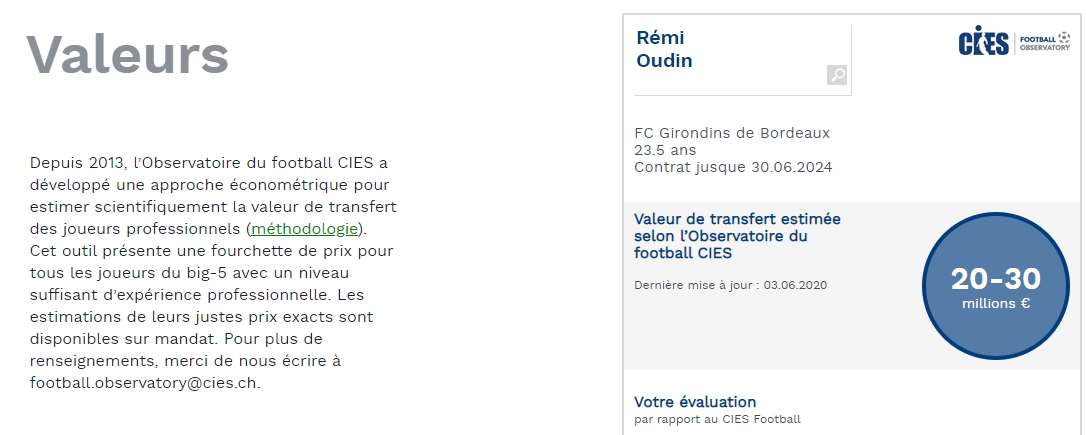Click the football.observatory@cies.ch email address
The width and height of the screenshot is (1086, 435).
pyautogui.click(x=144, y=382)
